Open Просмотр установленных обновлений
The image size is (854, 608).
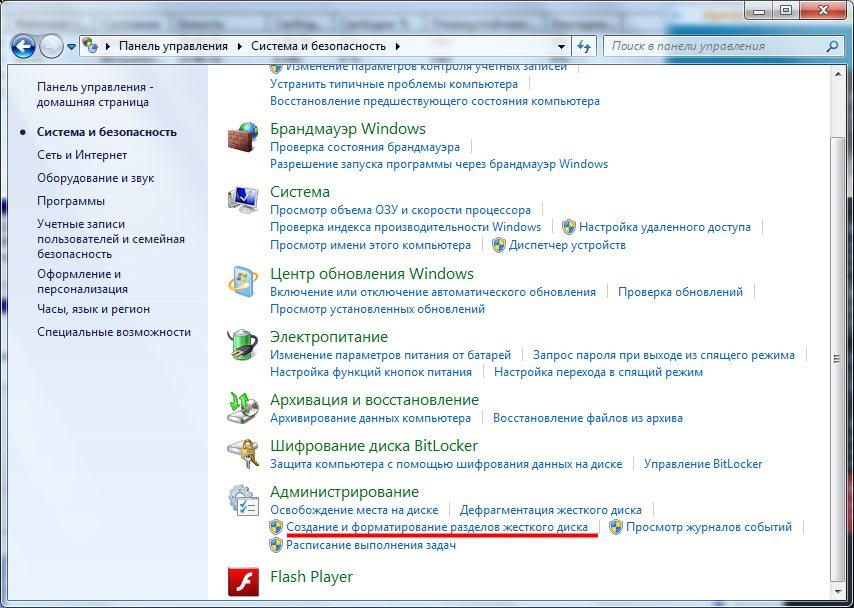click(x=377, y=309)
